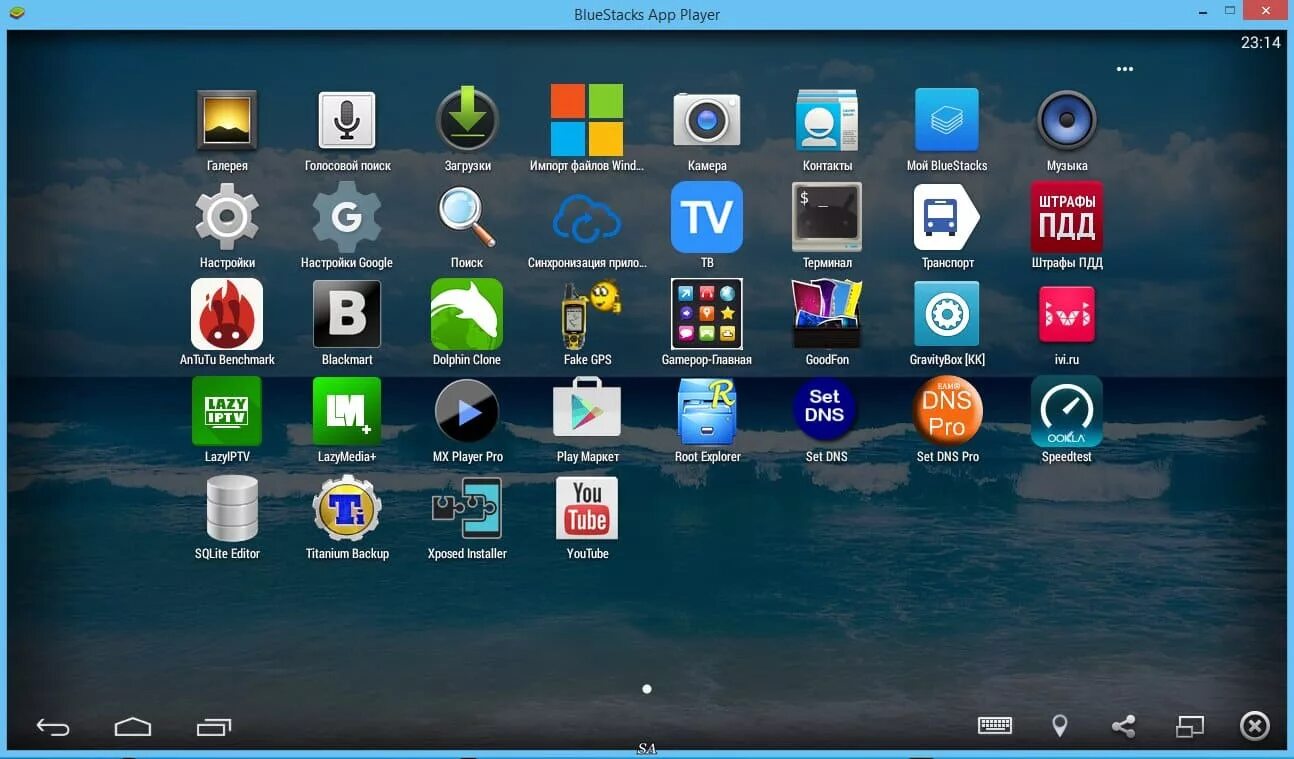This screenshot has width=1294, height=759.
Task: Launch the Транспорт bus app
Action: [947, 216]
